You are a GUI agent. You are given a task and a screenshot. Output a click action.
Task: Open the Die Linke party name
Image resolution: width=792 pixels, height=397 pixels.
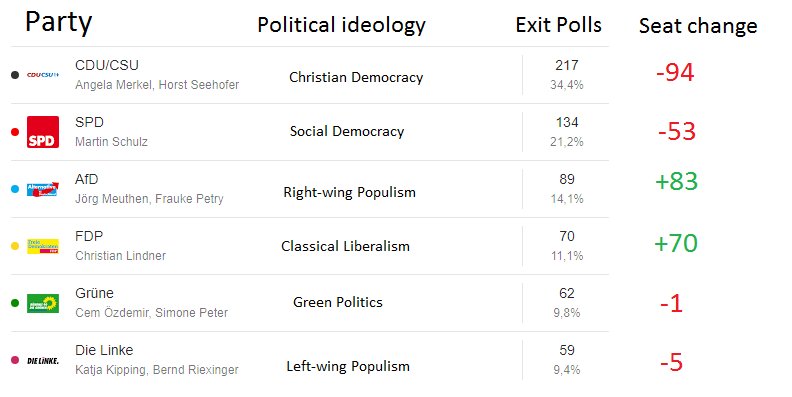(104, 350)
